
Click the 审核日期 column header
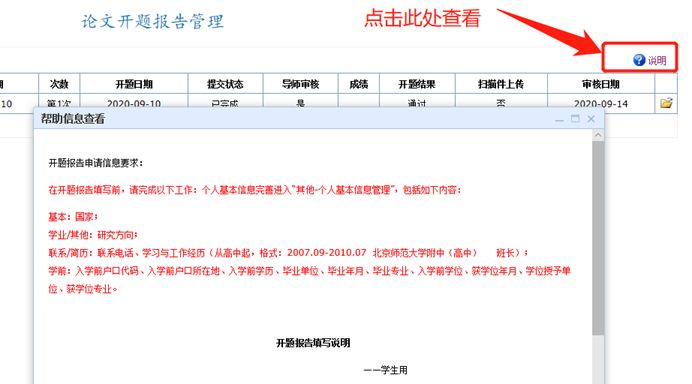tap(601, 84)
